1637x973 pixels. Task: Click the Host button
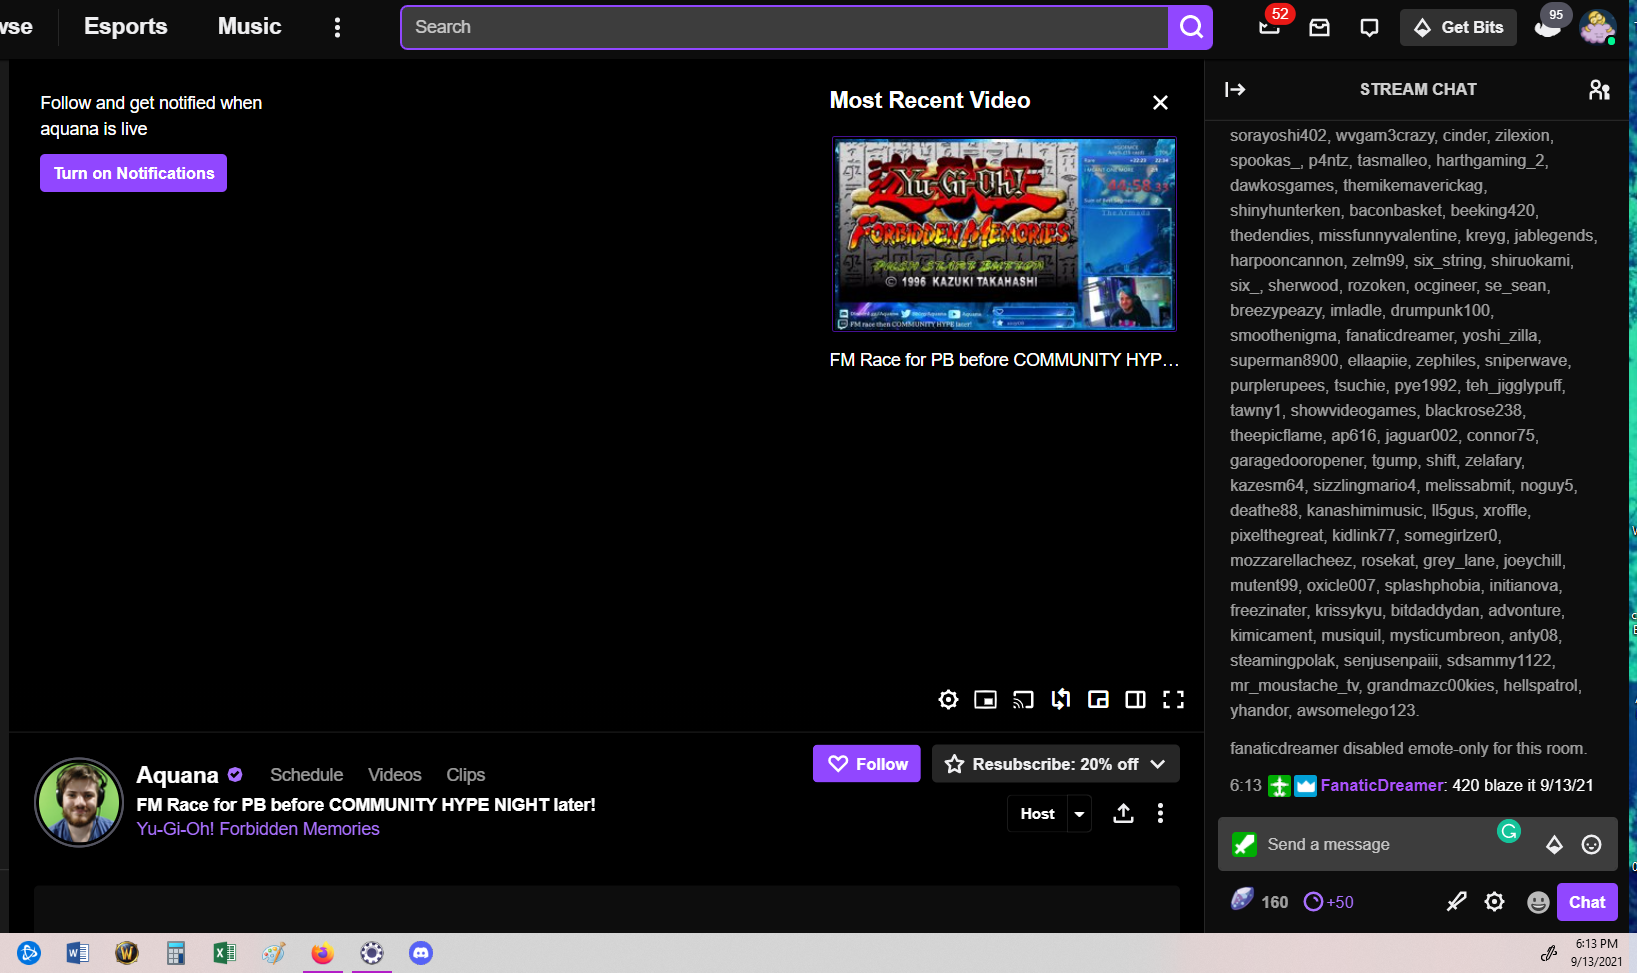pos(1037,814)
